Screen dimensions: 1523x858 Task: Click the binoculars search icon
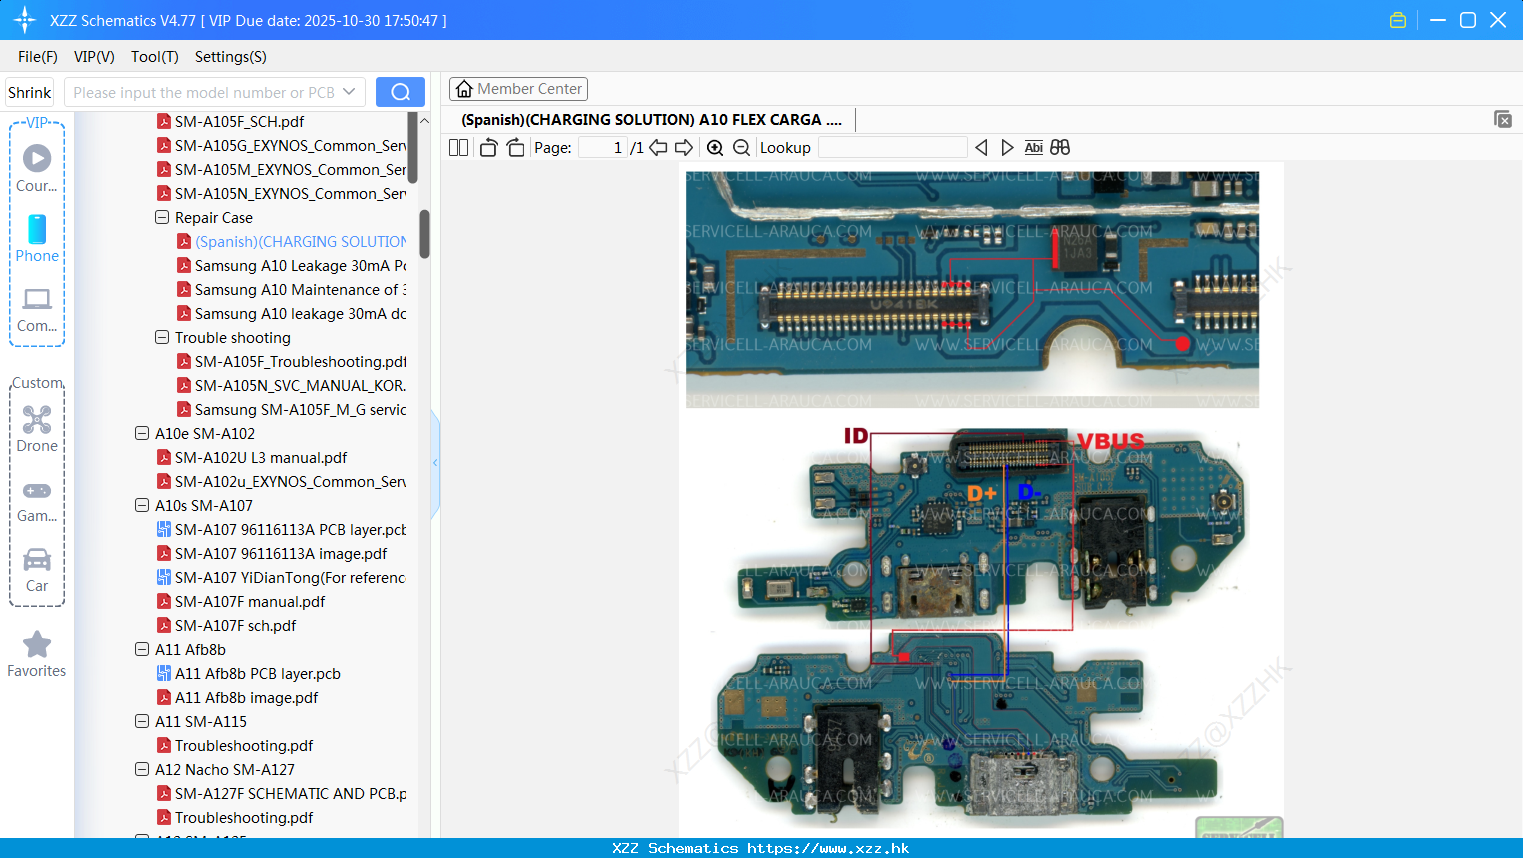pyautogui.click(x=1060, y=147)
